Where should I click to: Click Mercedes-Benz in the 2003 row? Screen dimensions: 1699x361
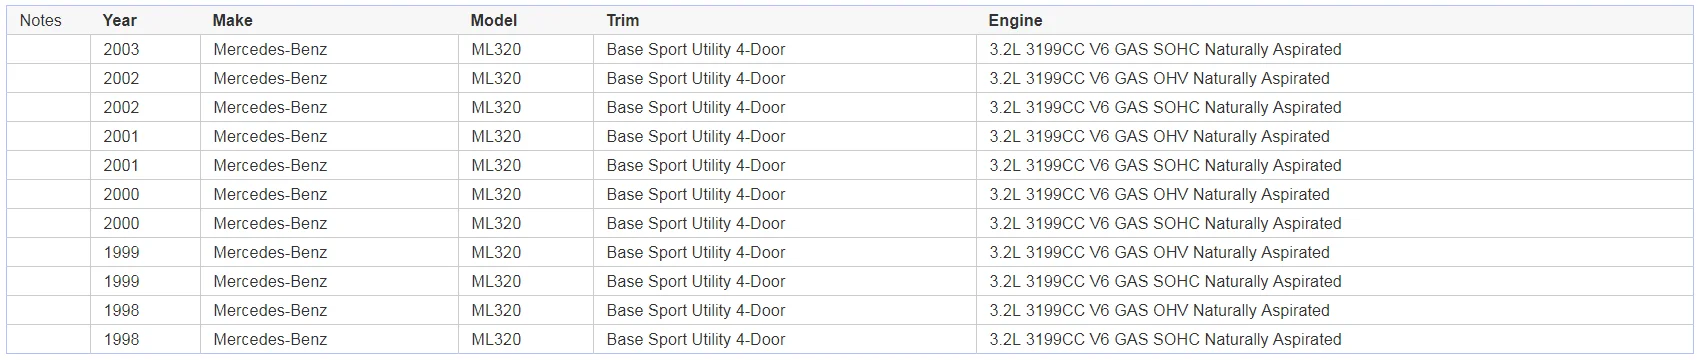(270, 49)
